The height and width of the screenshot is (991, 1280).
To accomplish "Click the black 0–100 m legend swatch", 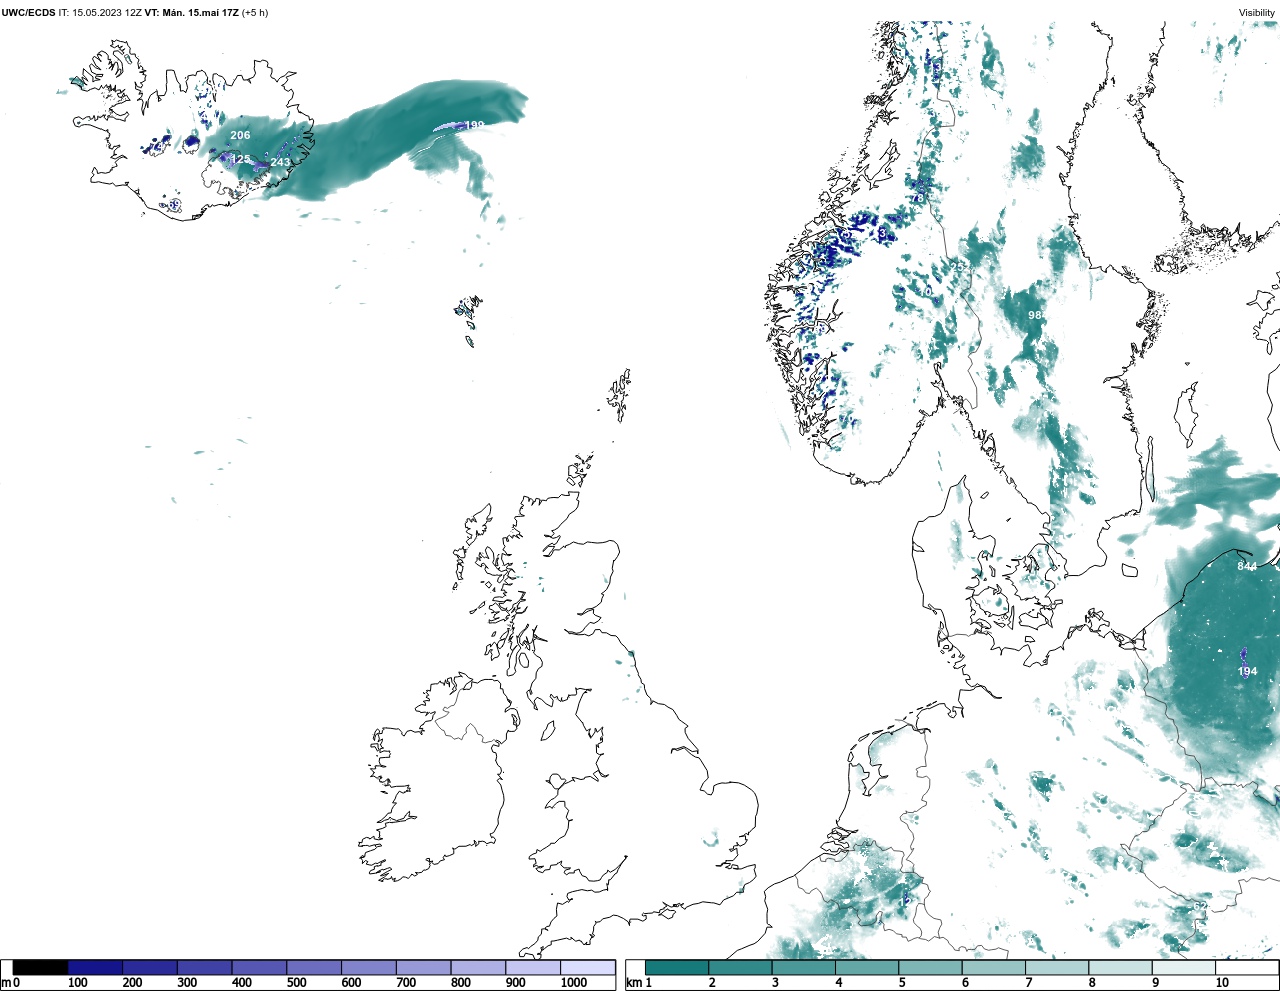I will 41,967.
